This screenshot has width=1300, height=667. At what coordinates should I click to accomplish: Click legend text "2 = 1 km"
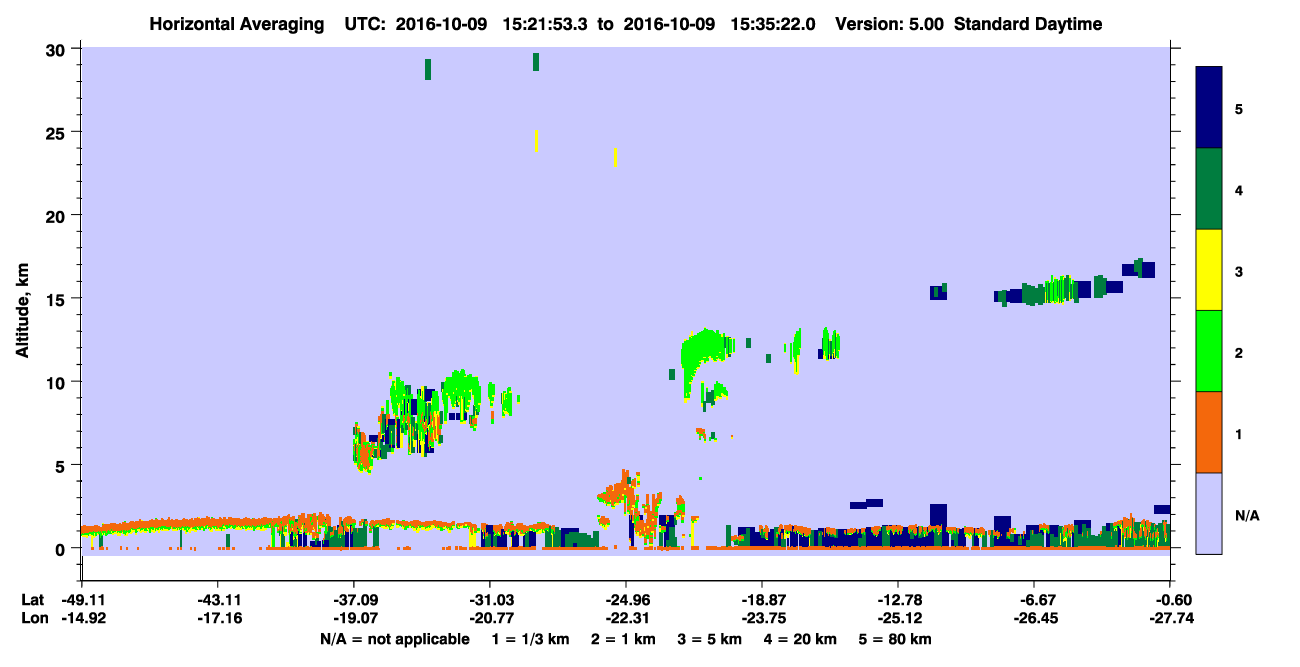(623, 639)
